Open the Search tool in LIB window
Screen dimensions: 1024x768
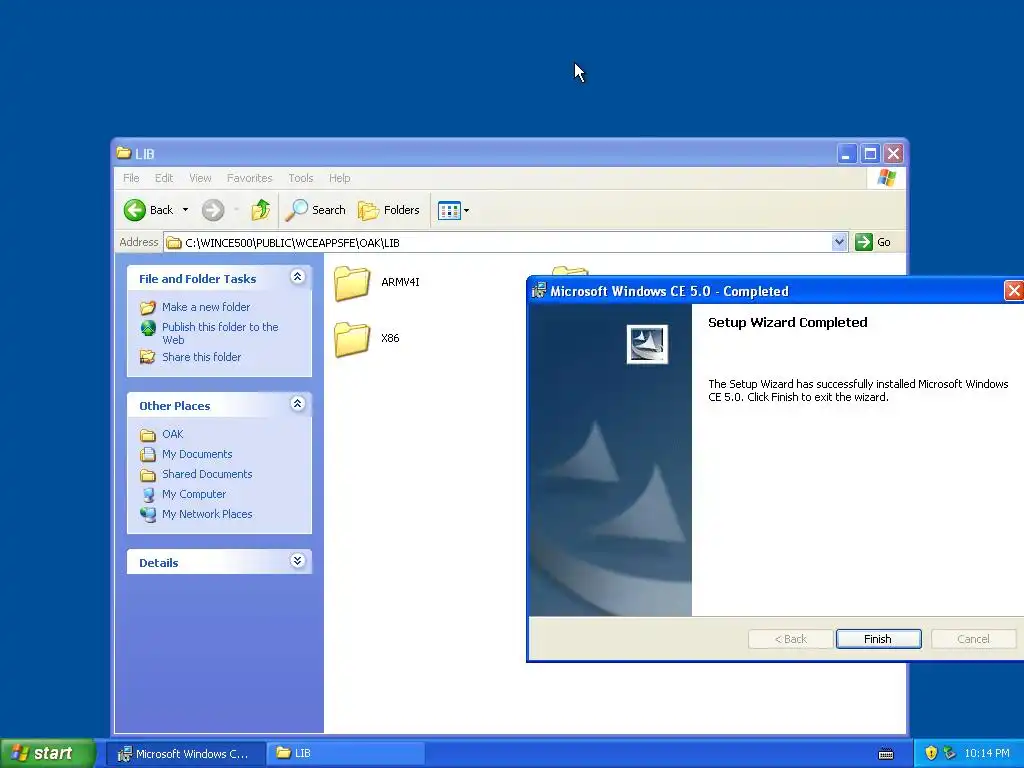pyautogui.click(x=315, y=210)
